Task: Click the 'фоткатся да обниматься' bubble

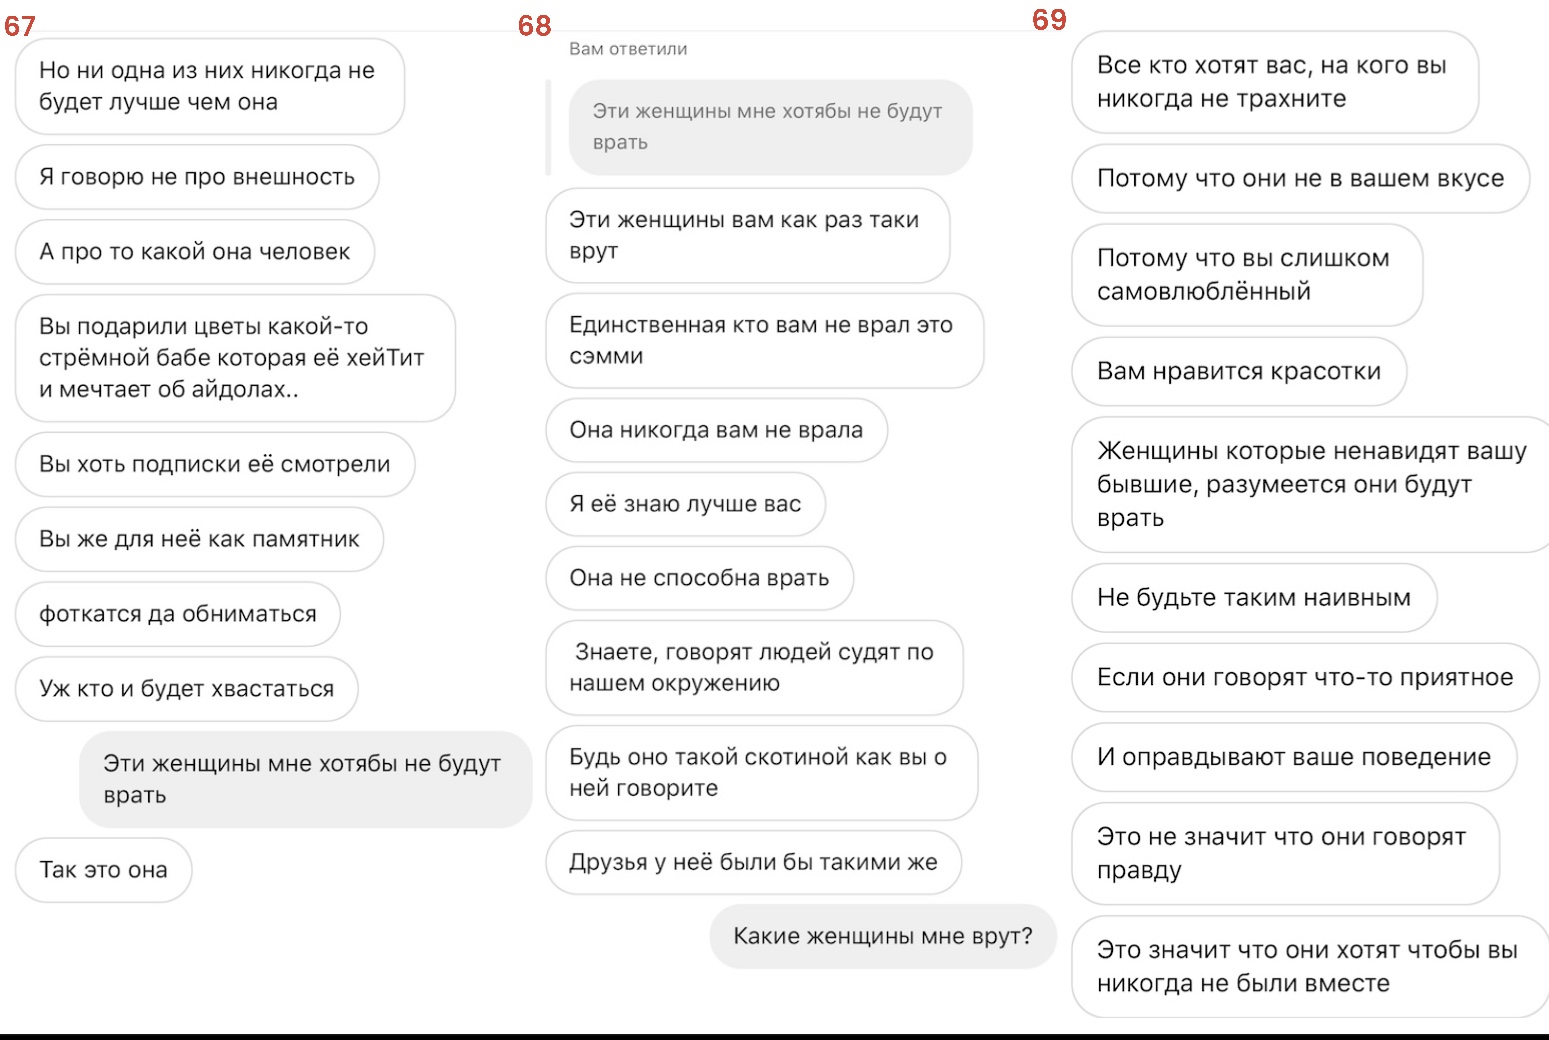Action: 178,614
